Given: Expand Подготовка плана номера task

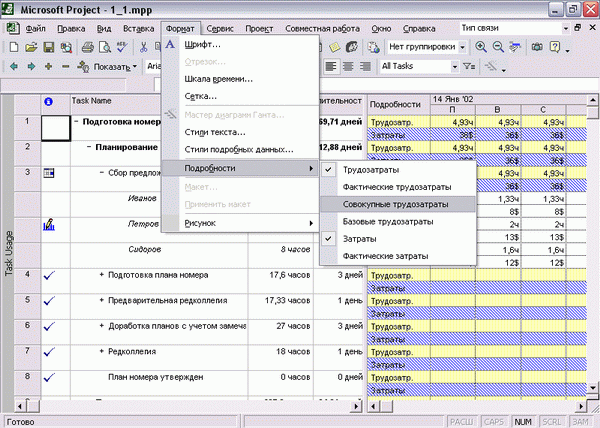Looking at the screenshot, I should coord(102,275).
